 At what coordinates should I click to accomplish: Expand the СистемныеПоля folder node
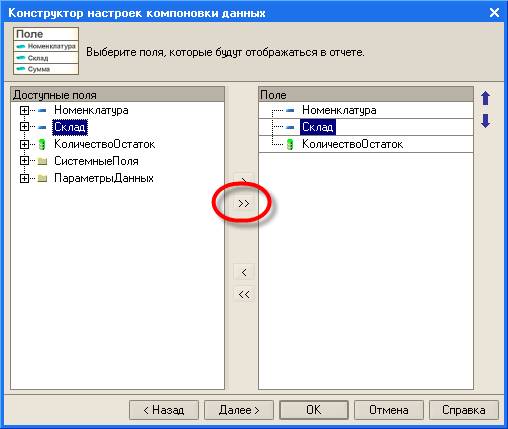(24, 161)
